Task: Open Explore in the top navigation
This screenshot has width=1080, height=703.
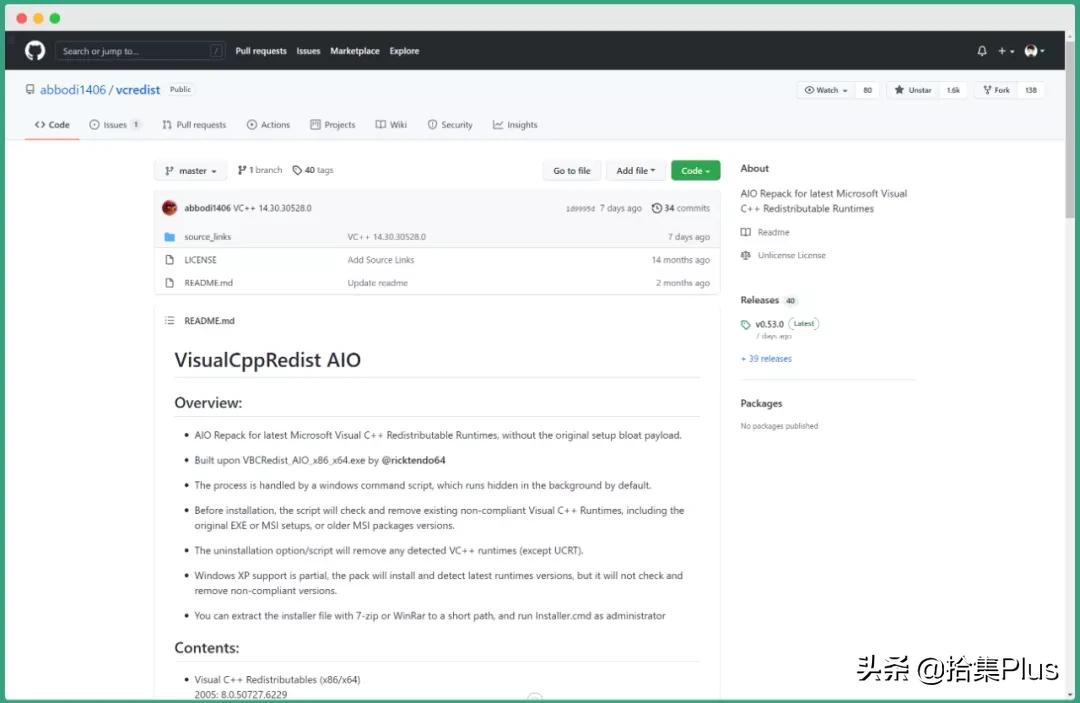Action: tap(404, 51)
